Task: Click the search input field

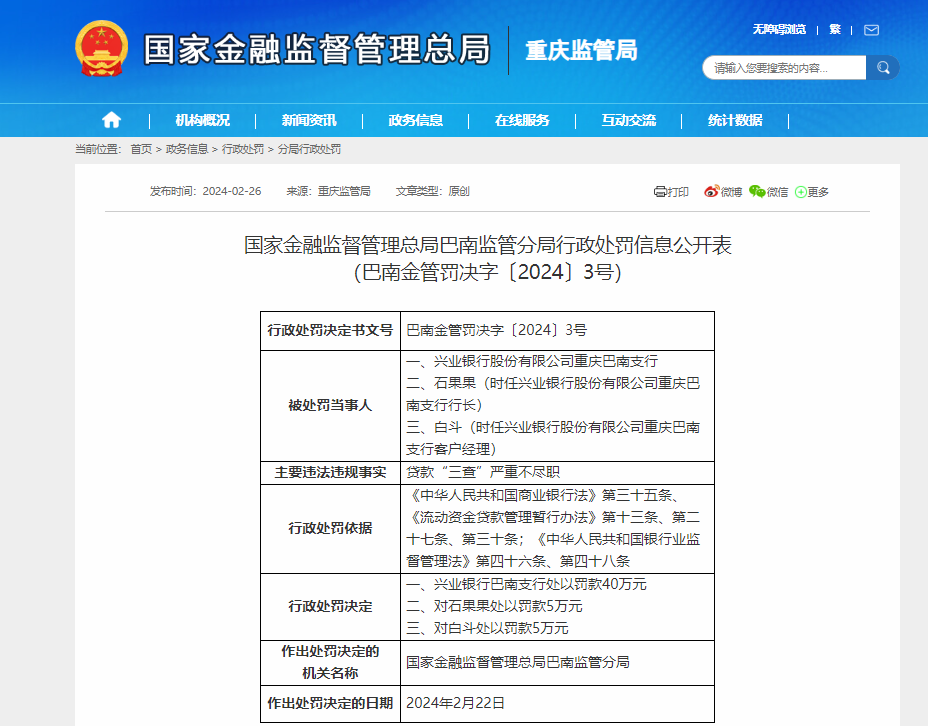Action: [786, 67]
